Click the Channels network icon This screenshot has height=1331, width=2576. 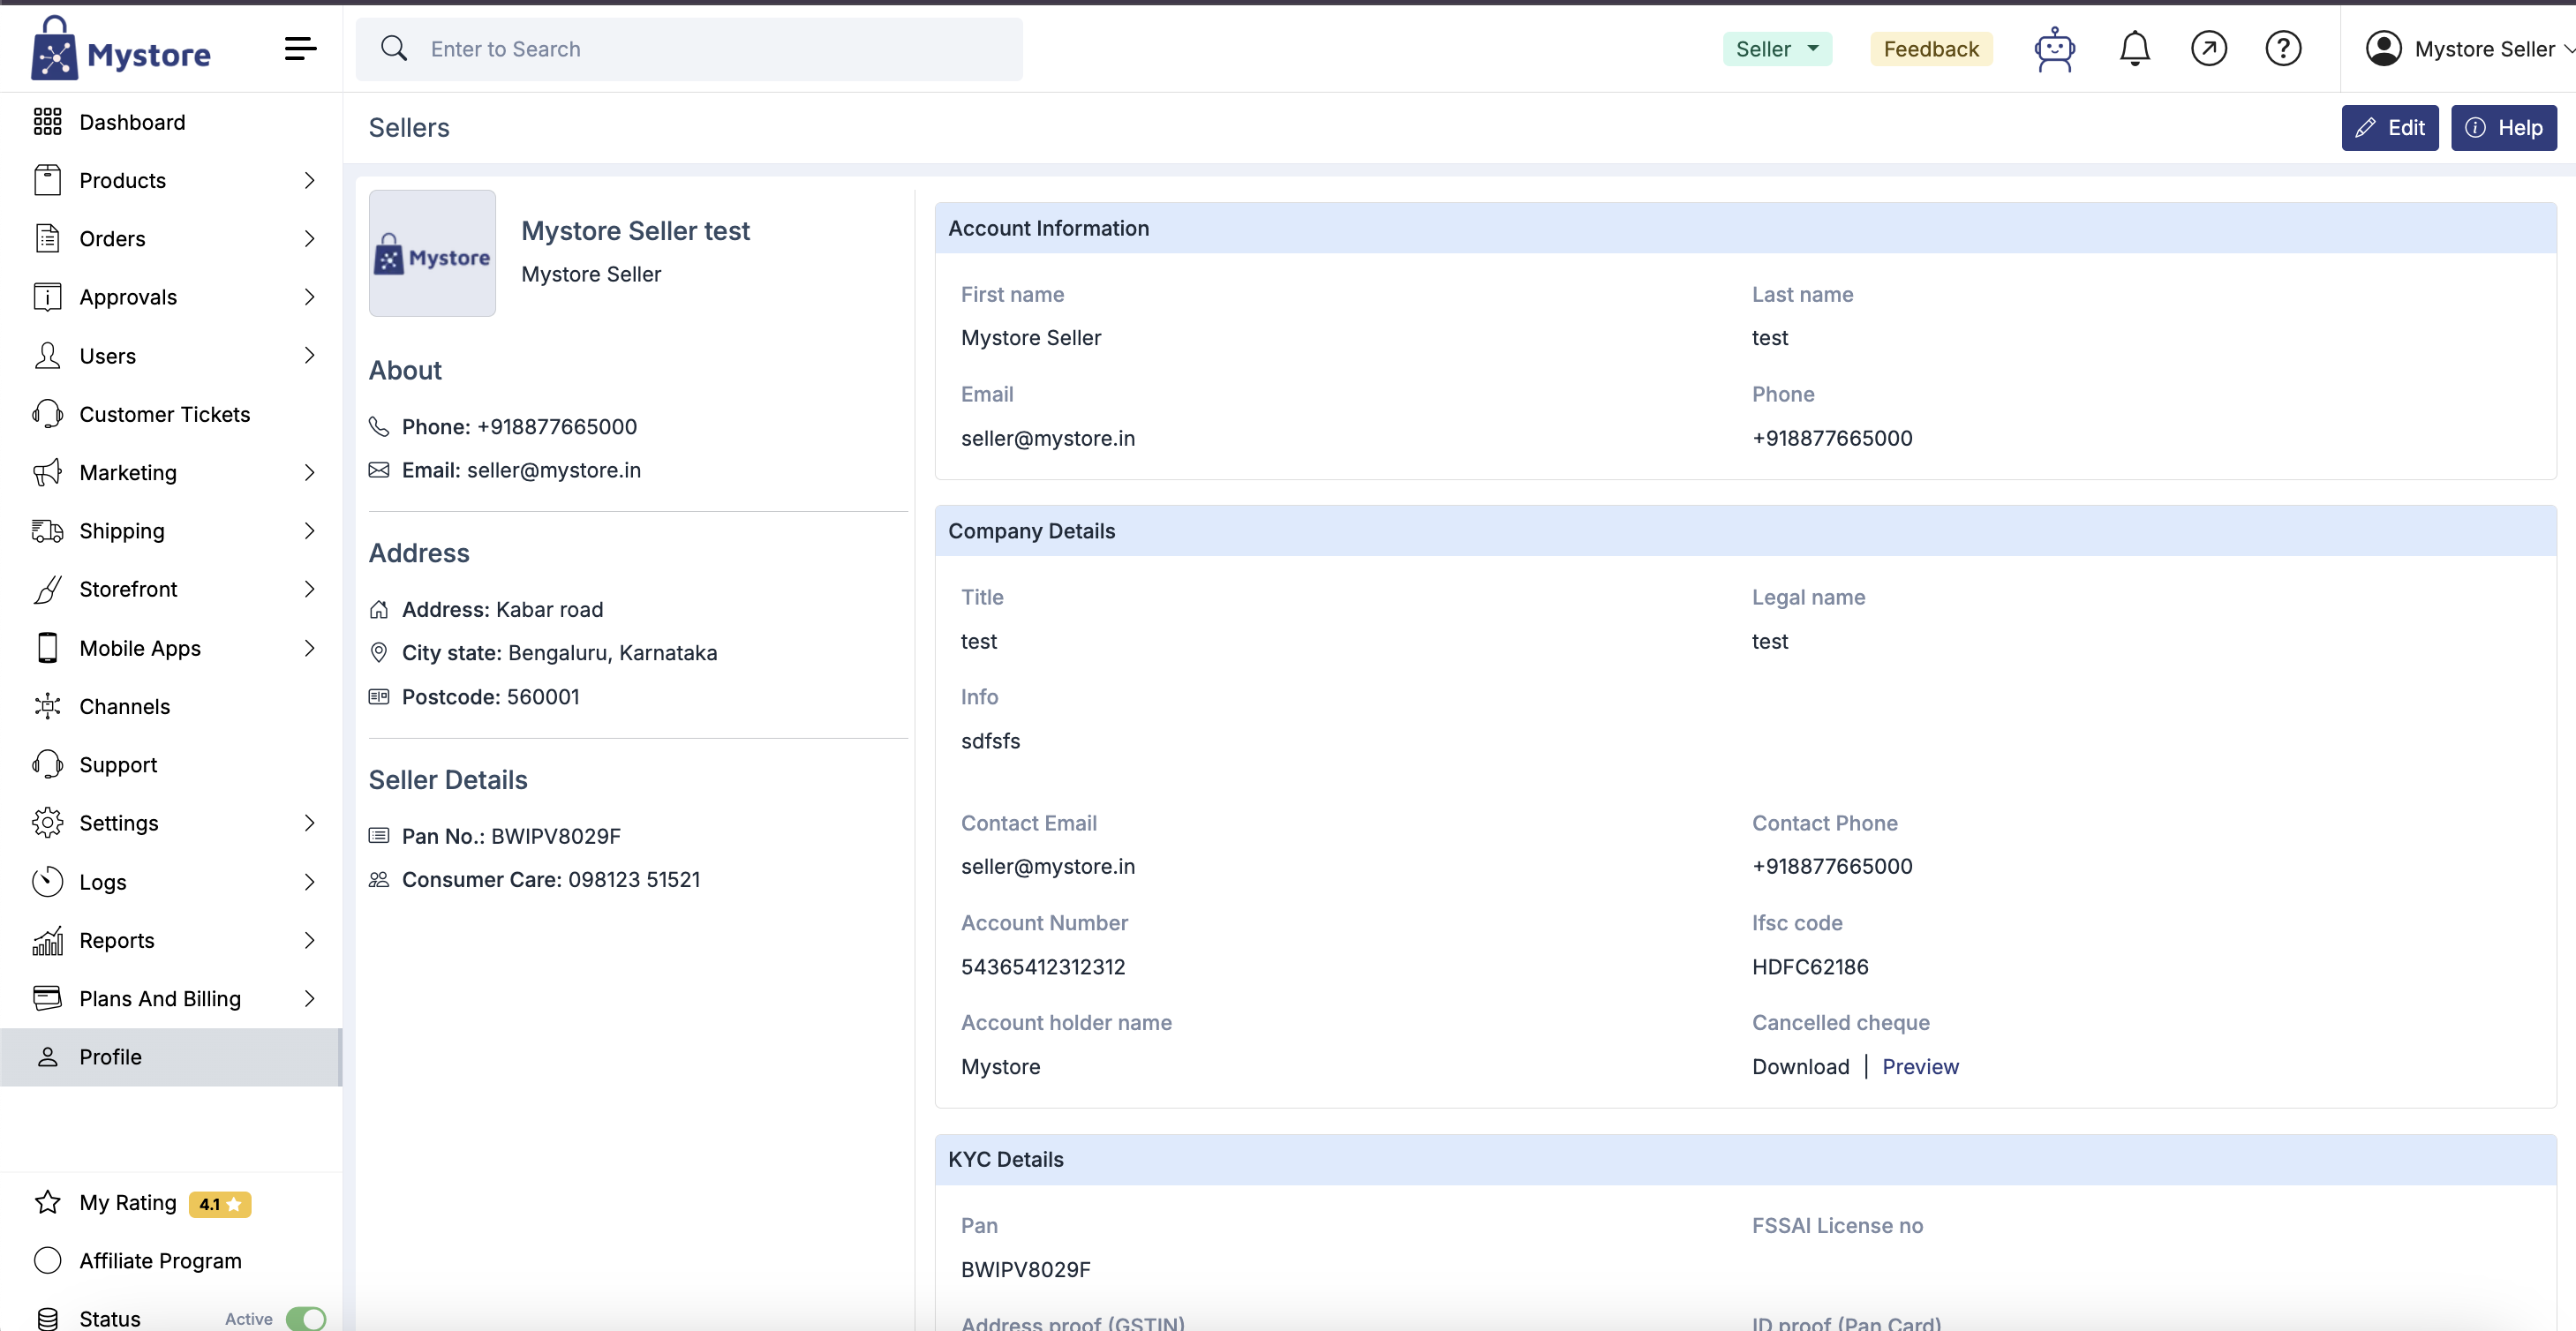pos(47,706)
